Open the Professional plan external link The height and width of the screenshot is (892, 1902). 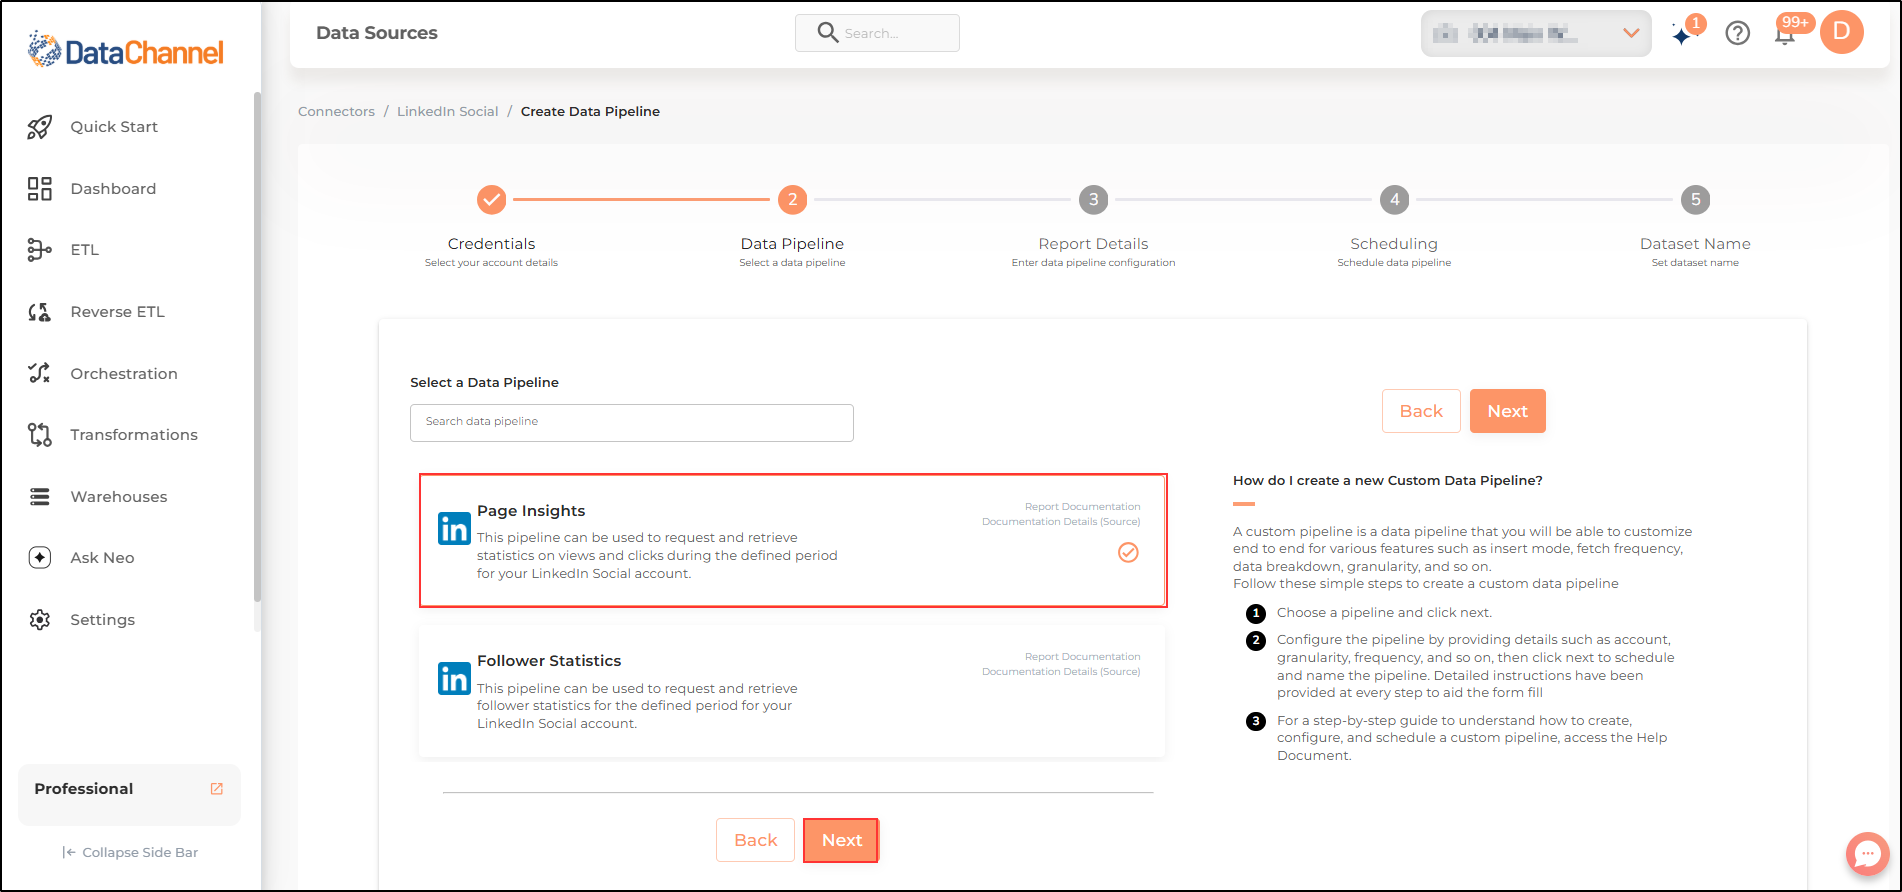pyautogui.click(x=217, y=789)
